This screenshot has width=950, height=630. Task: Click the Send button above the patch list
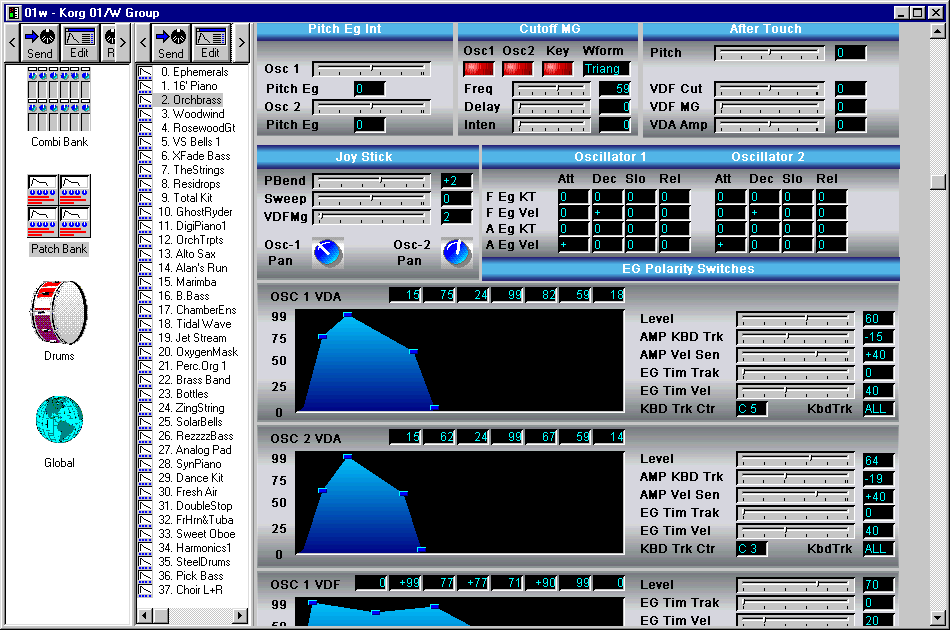click(171, 43)
